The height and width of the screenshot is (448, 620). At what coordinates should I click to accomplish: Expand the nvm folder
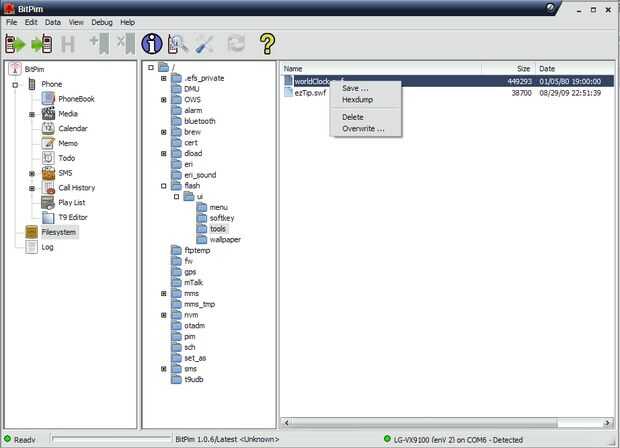(x=164, y=315)
